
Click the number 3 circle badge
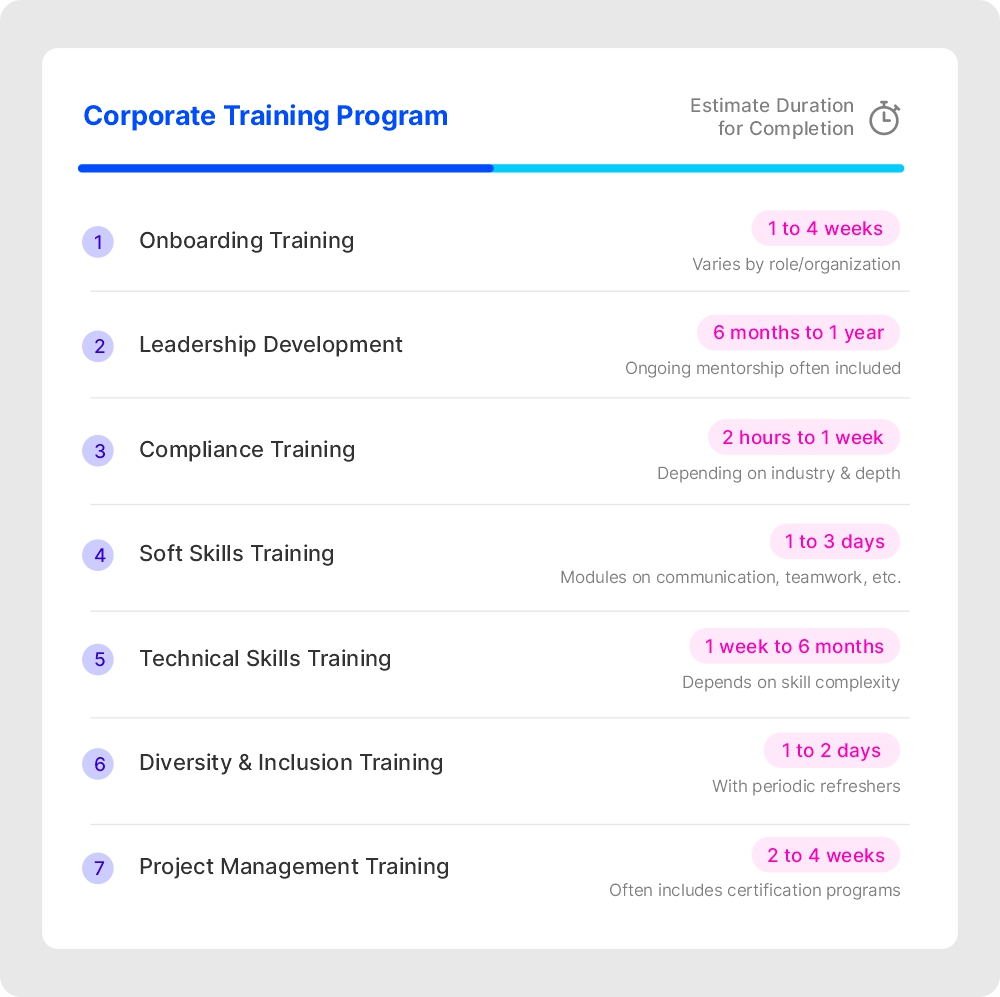click(98, 451)
